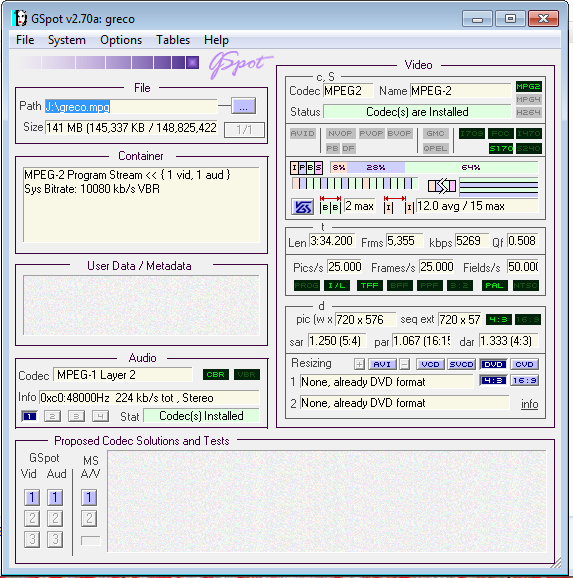Click the purple gradient progress bar
Image resolution: width=573 pixels, height=578 pixels.
(x=108, y=63)
